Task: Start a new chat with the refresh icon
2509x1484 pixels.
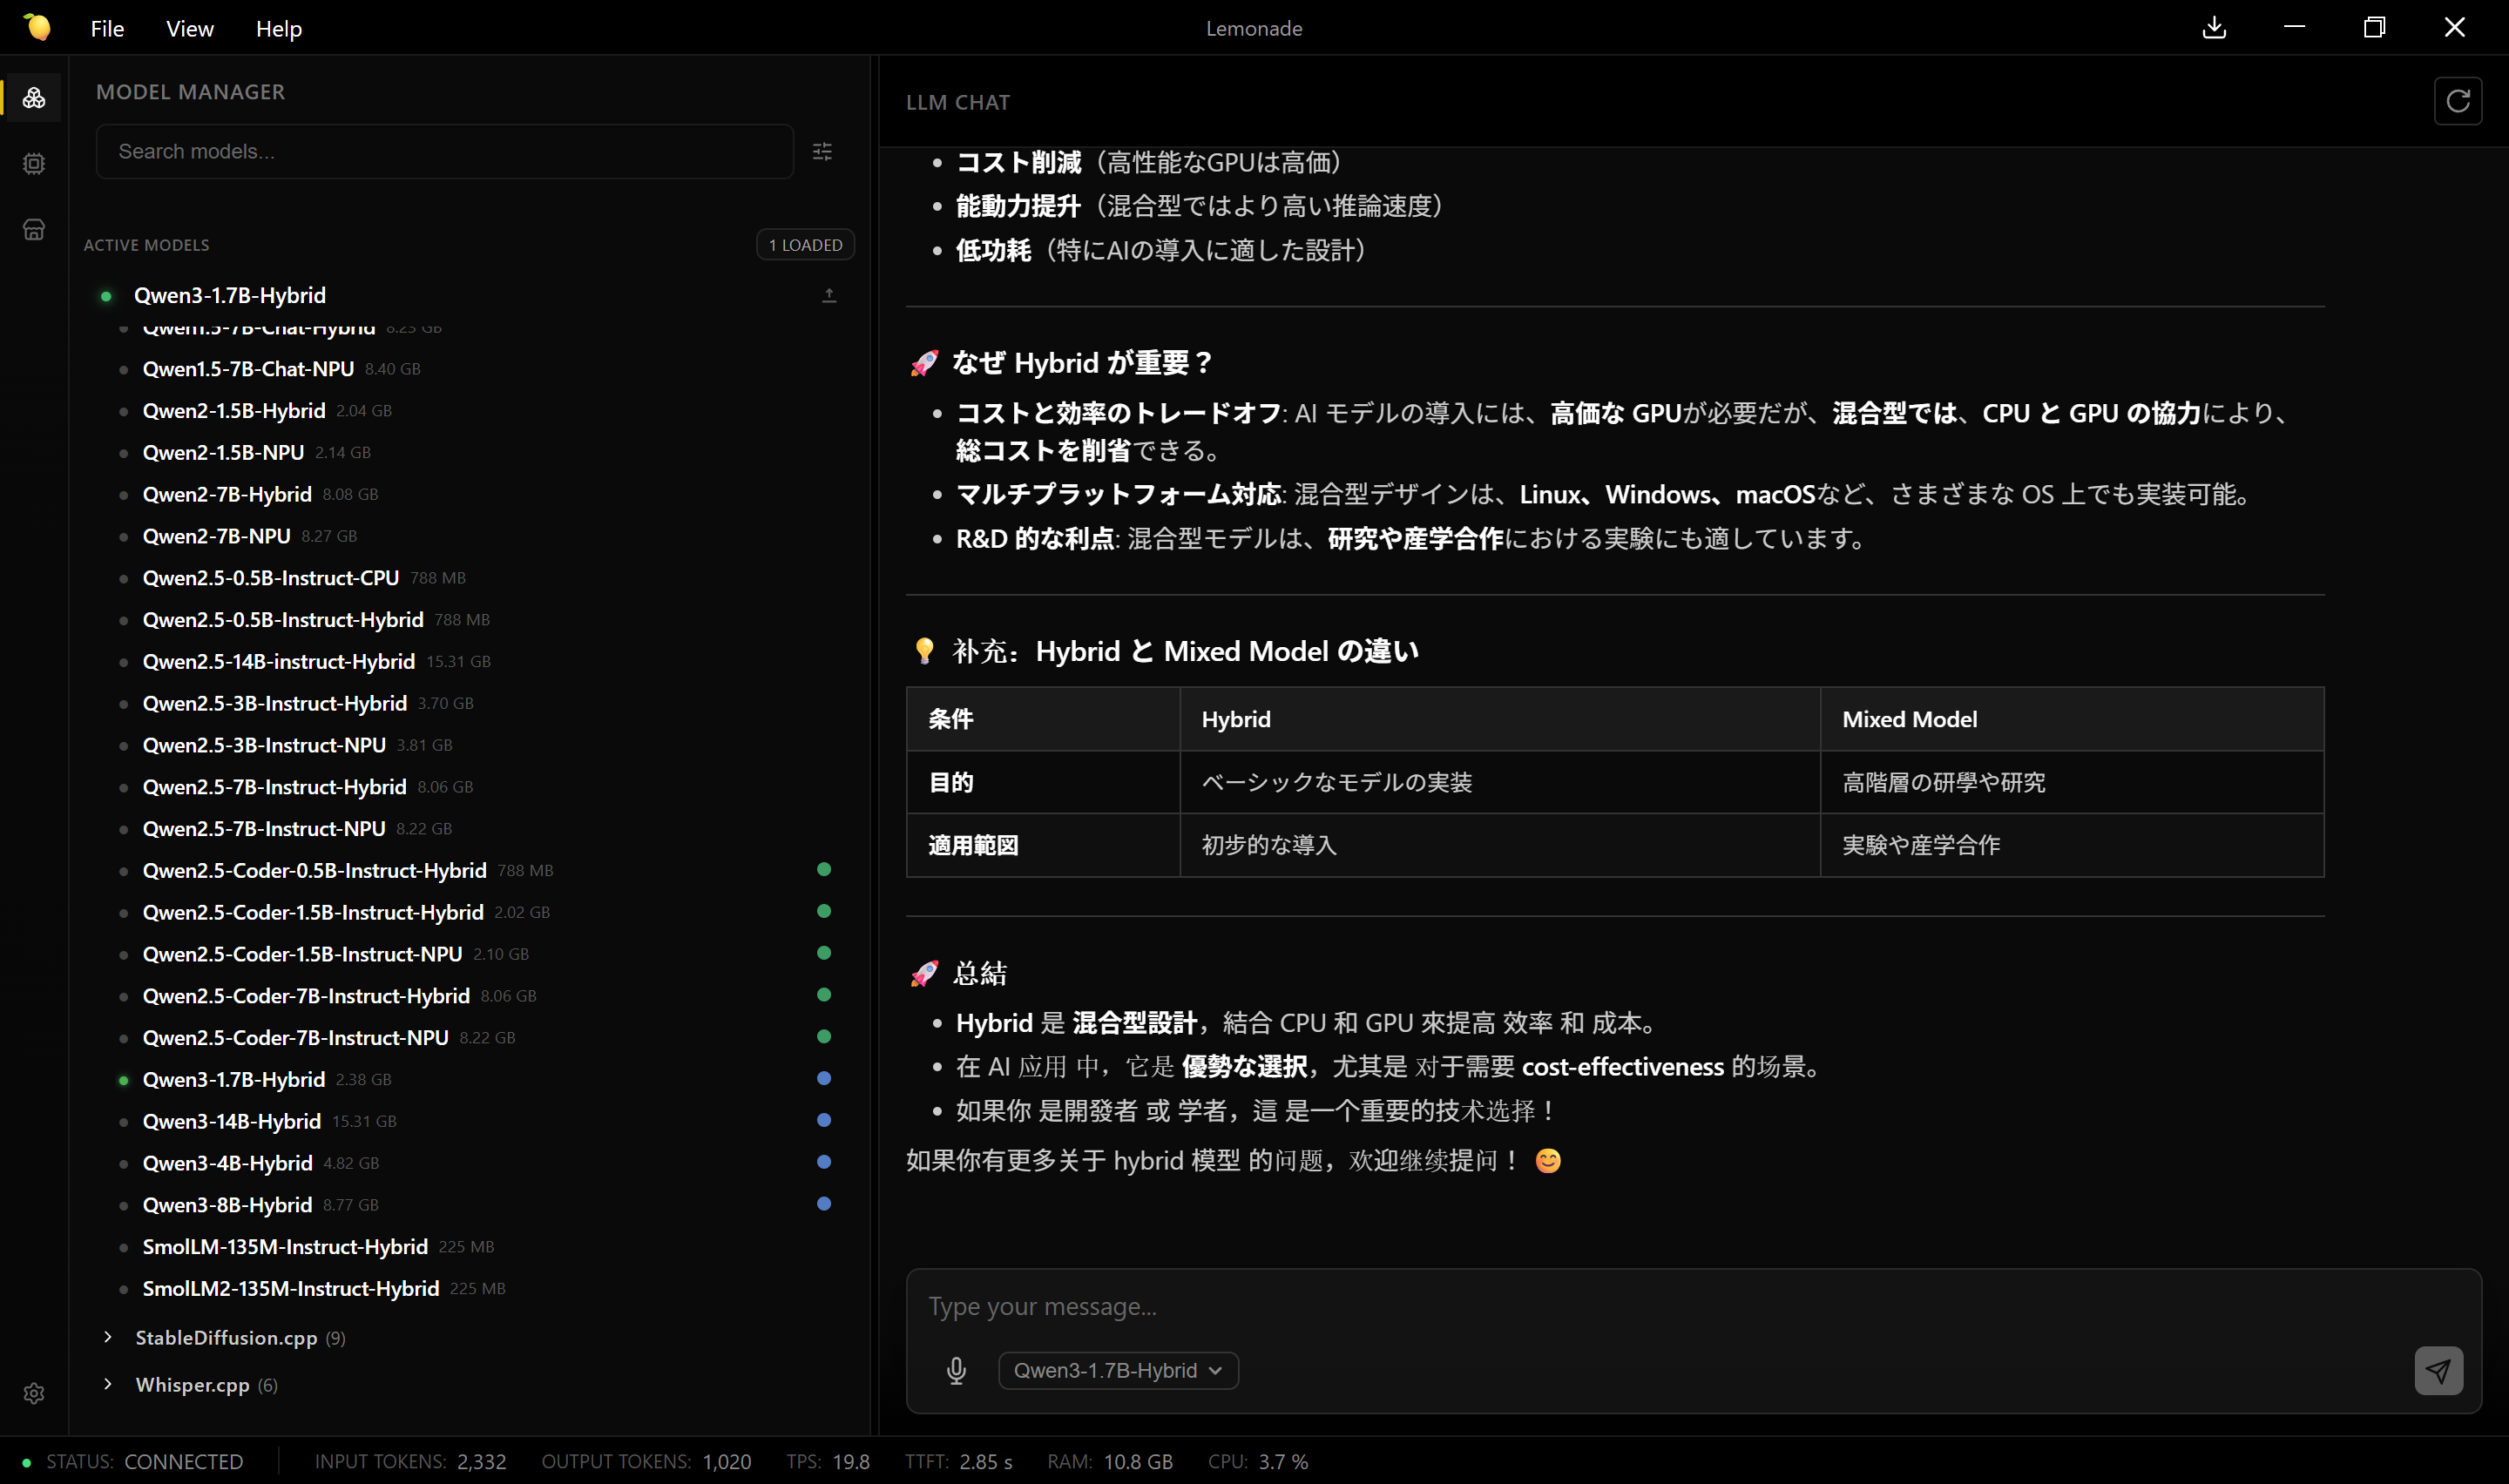Action: click(x=2457, y=101)
